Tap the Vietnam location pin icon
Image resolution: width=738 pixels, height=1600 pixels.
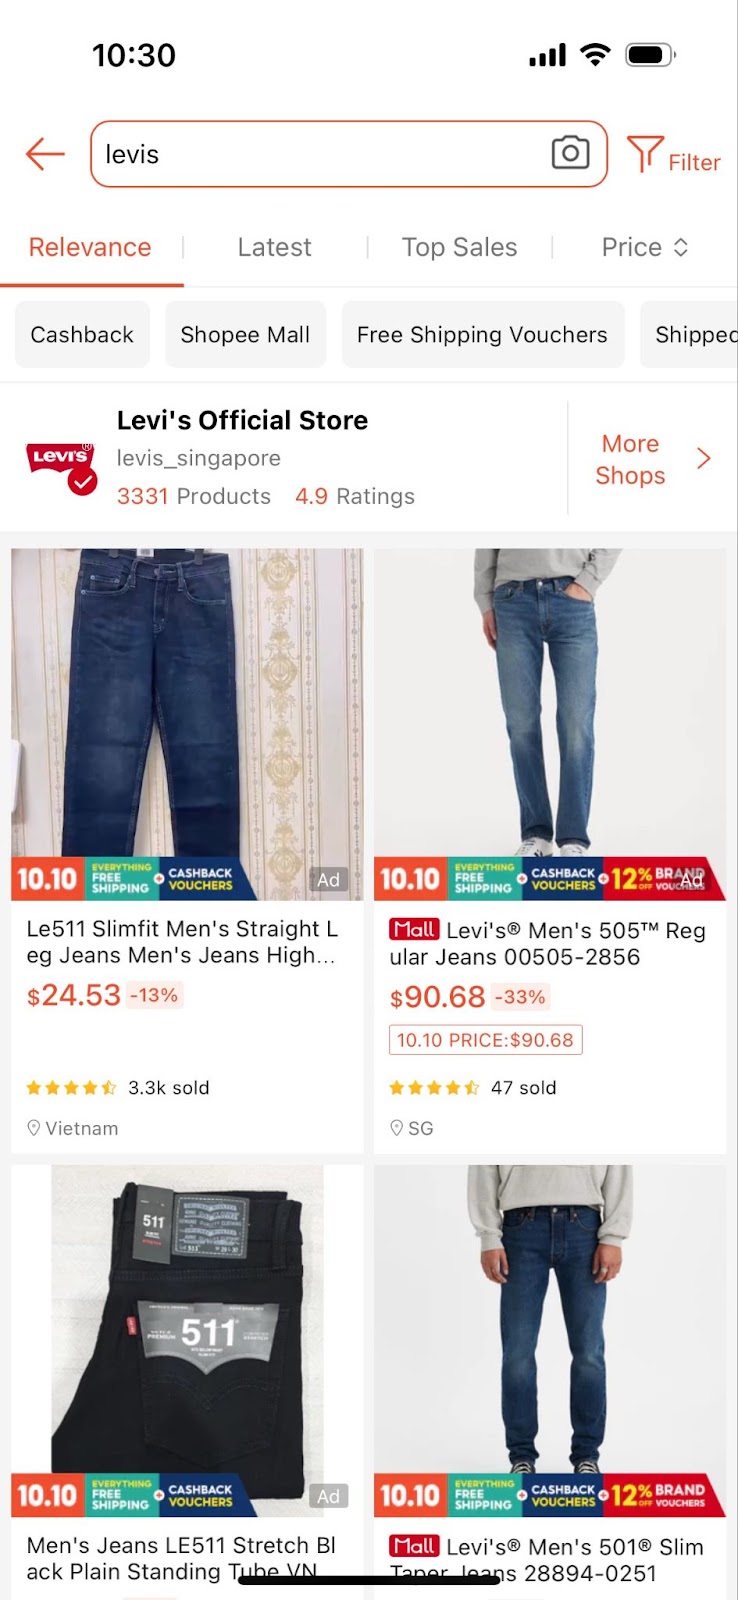click(33, 1128)
